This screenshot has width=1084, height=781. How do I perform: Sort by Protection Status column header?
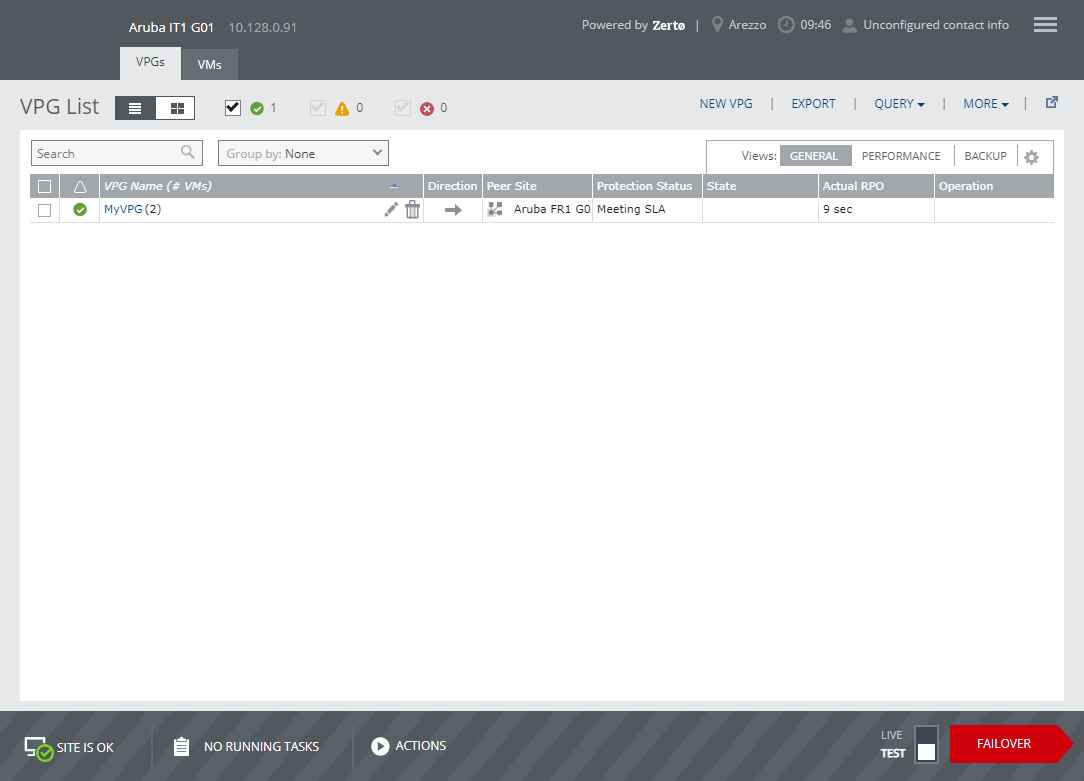pyautogui.click(x=647, y=187)
